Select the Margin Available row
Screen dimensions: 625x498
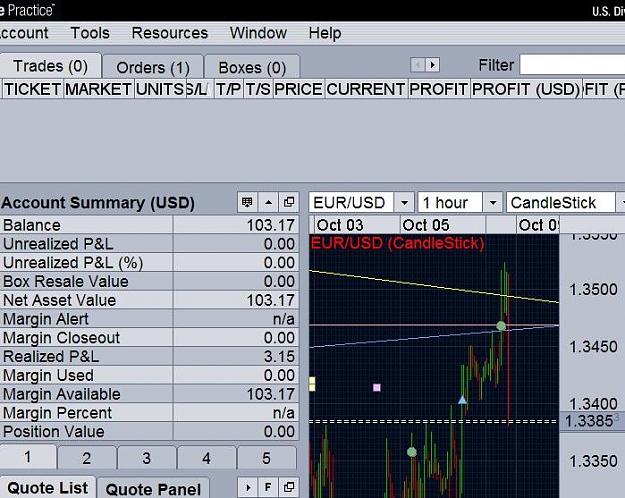[149, 394]
